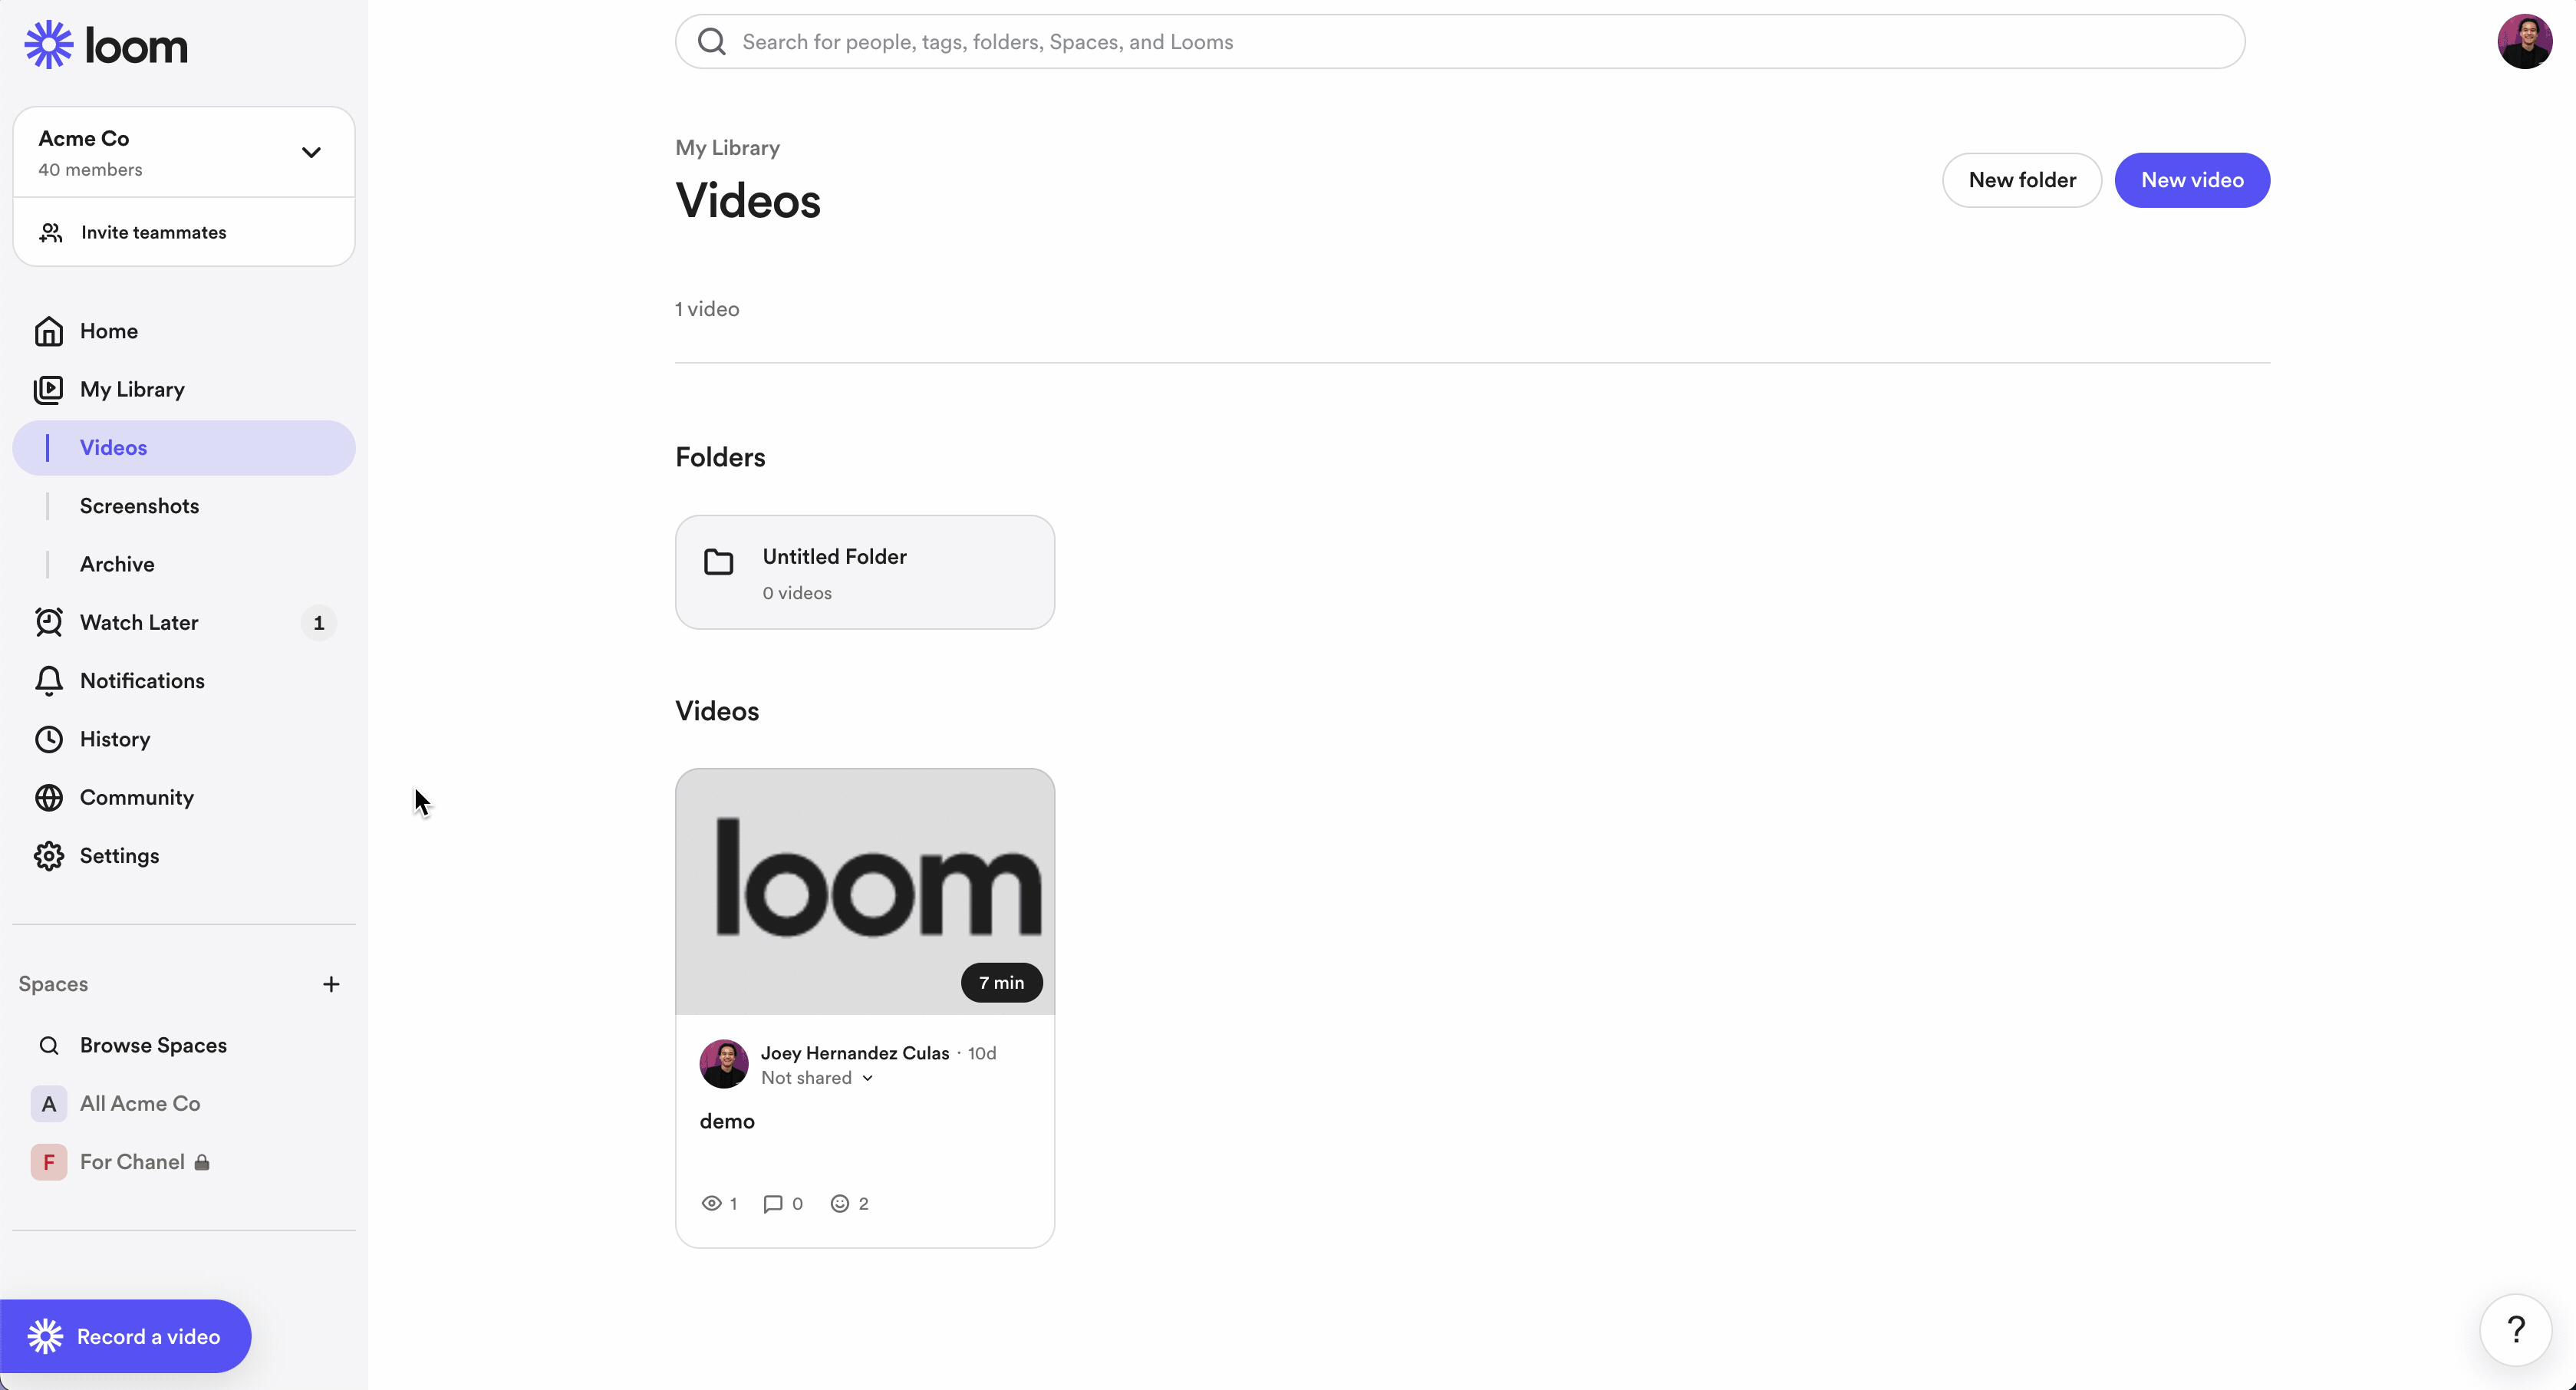
Task: Open the help question mark button
Action: point(2515,1329)
